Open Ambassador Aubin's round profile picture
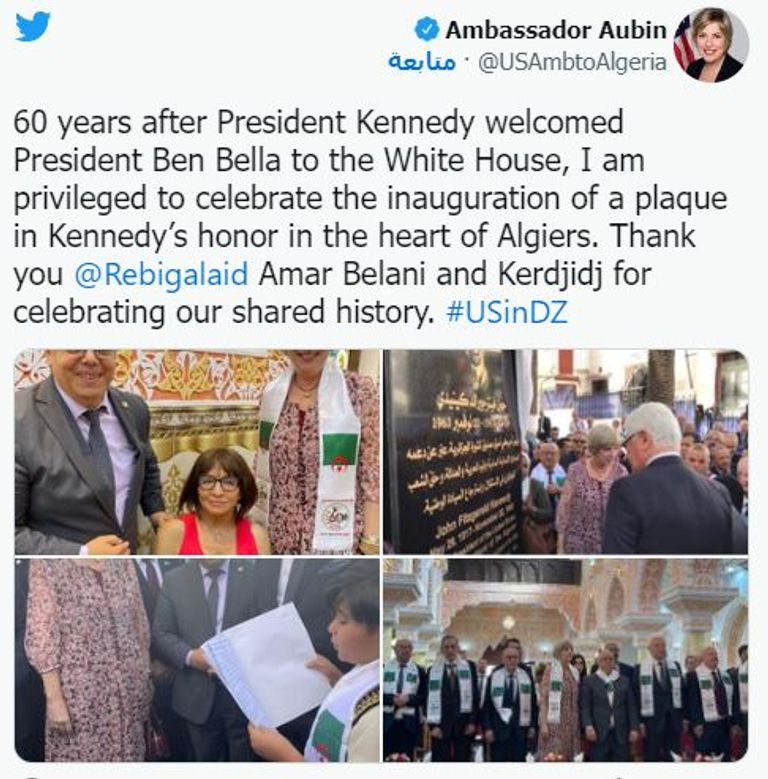Viewport: 768px width, 779px height. pyautogui.click(x=711, y=45)
